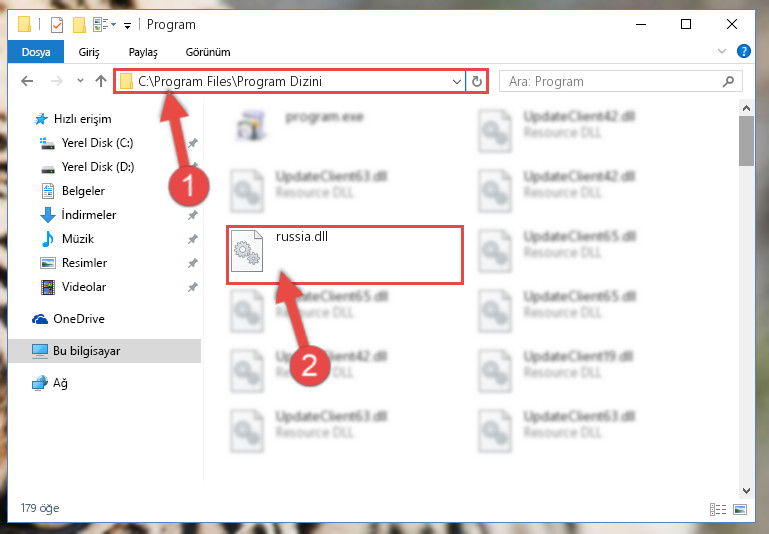This screenshot has width=769, height=534.
Task: Click the search magnifier icon
Action: (729, 81)
